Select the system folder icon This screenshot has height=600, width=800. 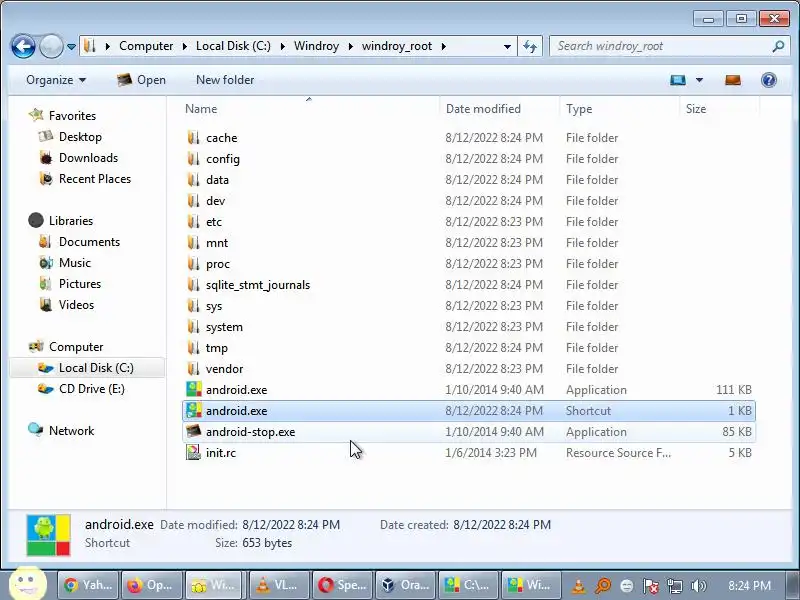pos(193,327)
